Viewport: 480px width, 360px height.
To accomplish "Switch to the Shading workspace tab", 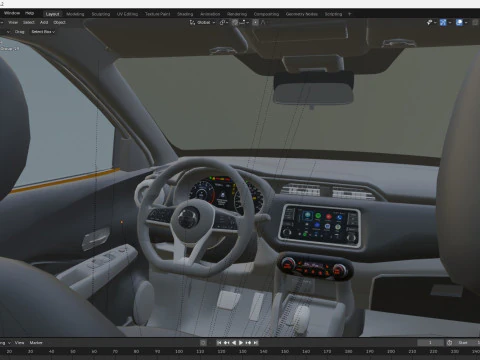I will 185,14.
